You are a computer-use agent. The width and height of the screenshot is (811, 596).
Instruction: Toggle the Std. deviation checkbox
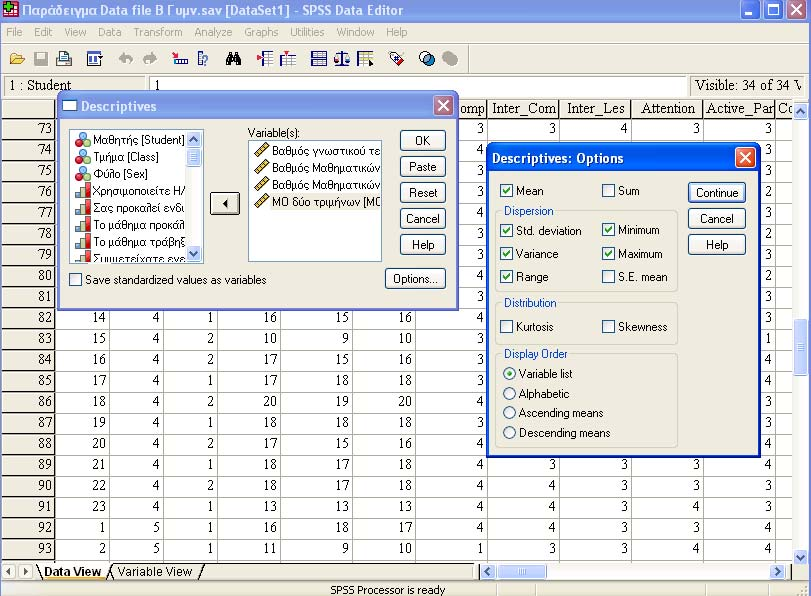(x=506, y=230)
